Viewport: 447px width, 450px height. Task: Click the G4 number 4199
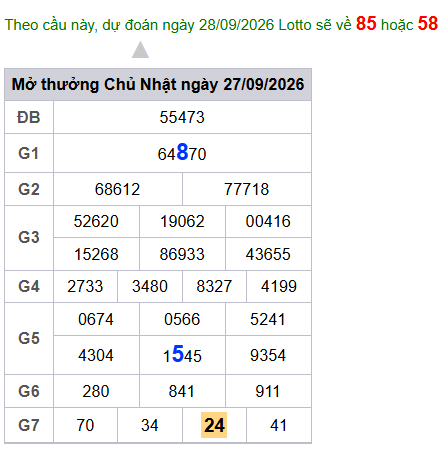tap(279, 286)
